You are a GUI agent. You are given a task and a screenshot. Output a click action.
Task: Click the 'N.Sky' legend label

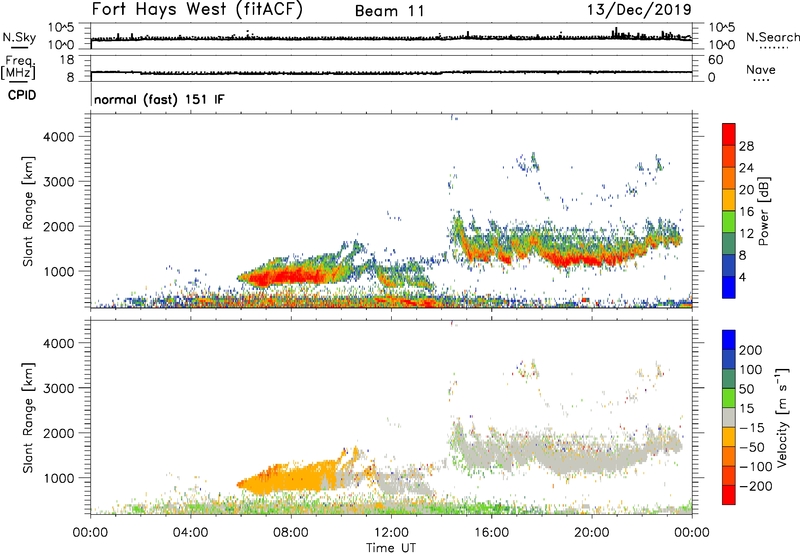[19, 38]
